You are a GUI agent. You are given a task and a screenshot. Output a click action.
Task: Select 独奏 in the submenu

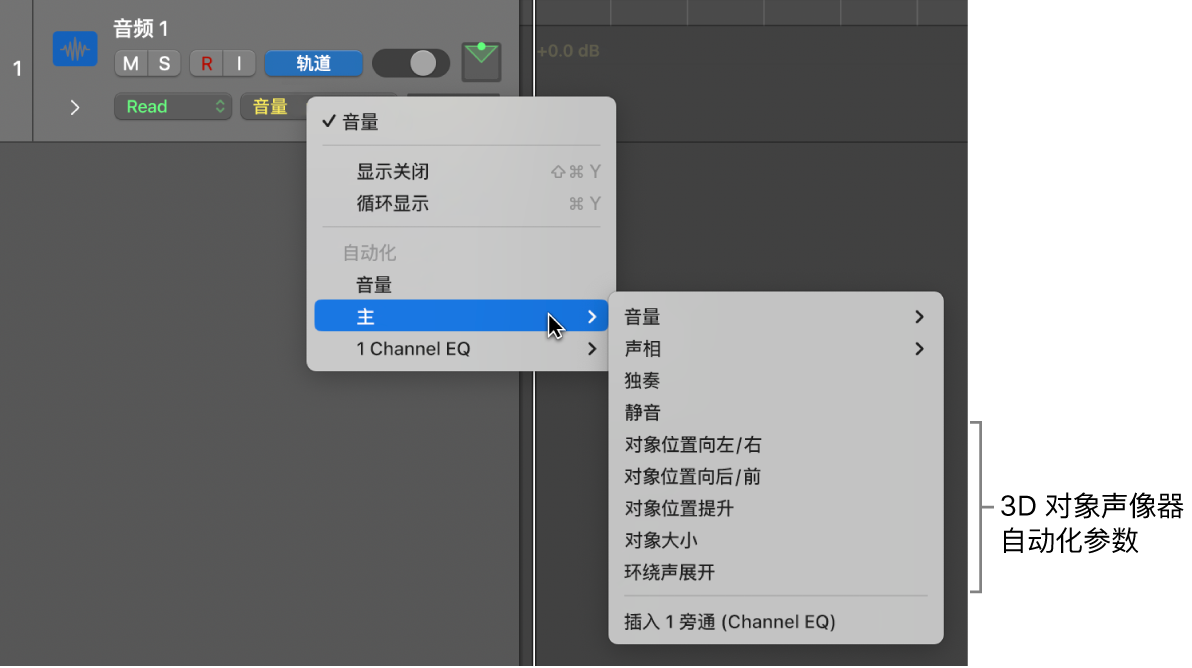click(x=642, y=381)
